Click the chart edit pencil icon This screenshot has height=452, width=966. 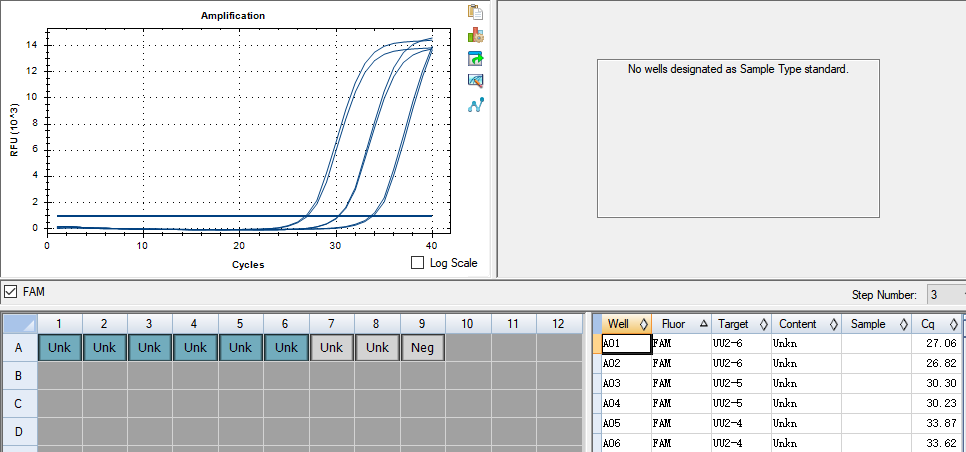[475, 81]
